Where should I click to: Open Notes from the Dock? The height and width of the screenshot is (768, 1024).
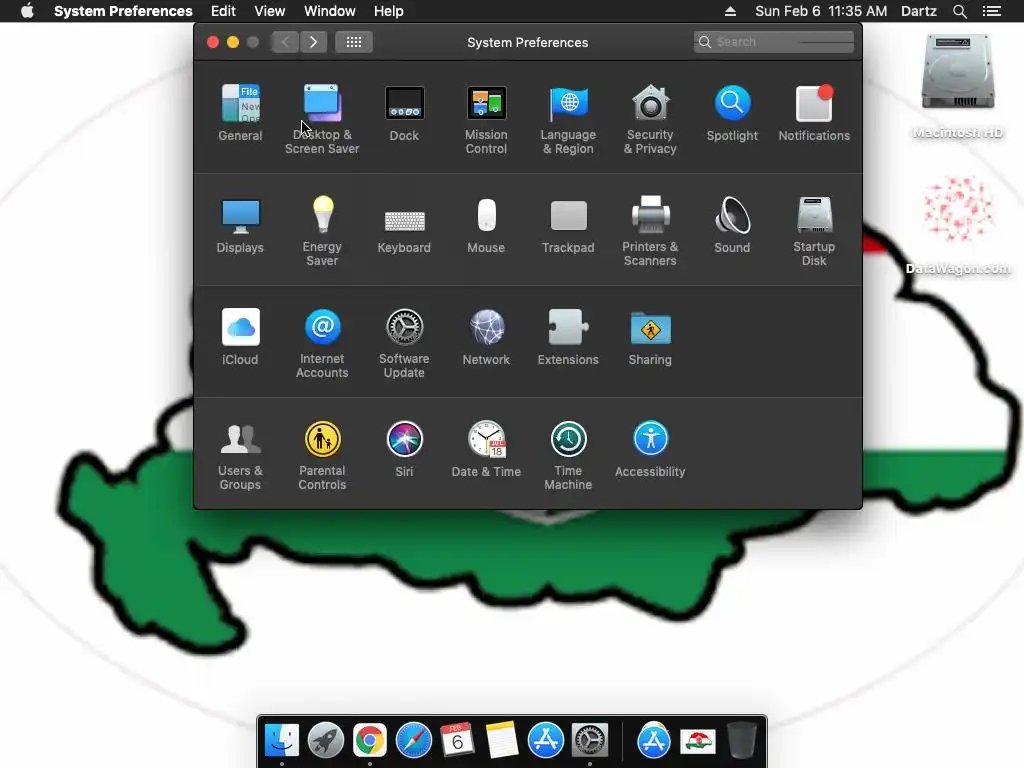point(502,741)
